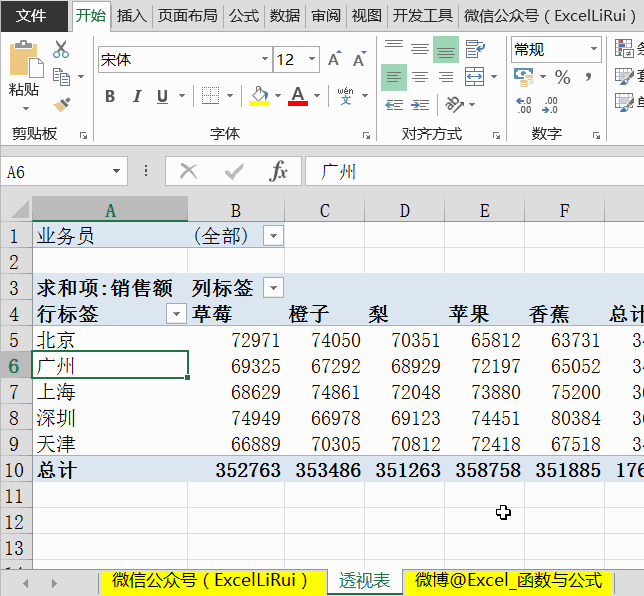Open clipboard pane launcher
644x596 pixels.
click(83, 136)
